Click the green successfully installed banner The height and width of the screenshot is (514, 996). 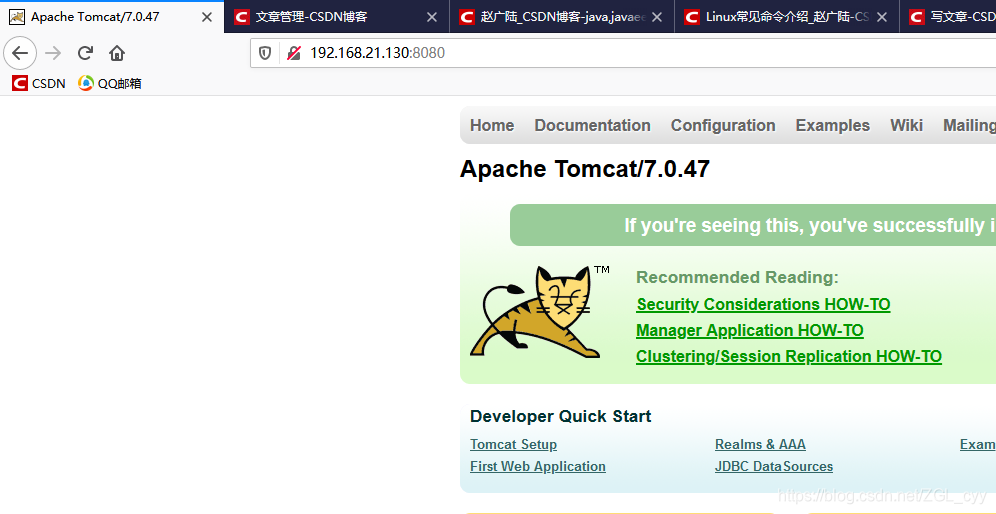click(x=753, y=225)
